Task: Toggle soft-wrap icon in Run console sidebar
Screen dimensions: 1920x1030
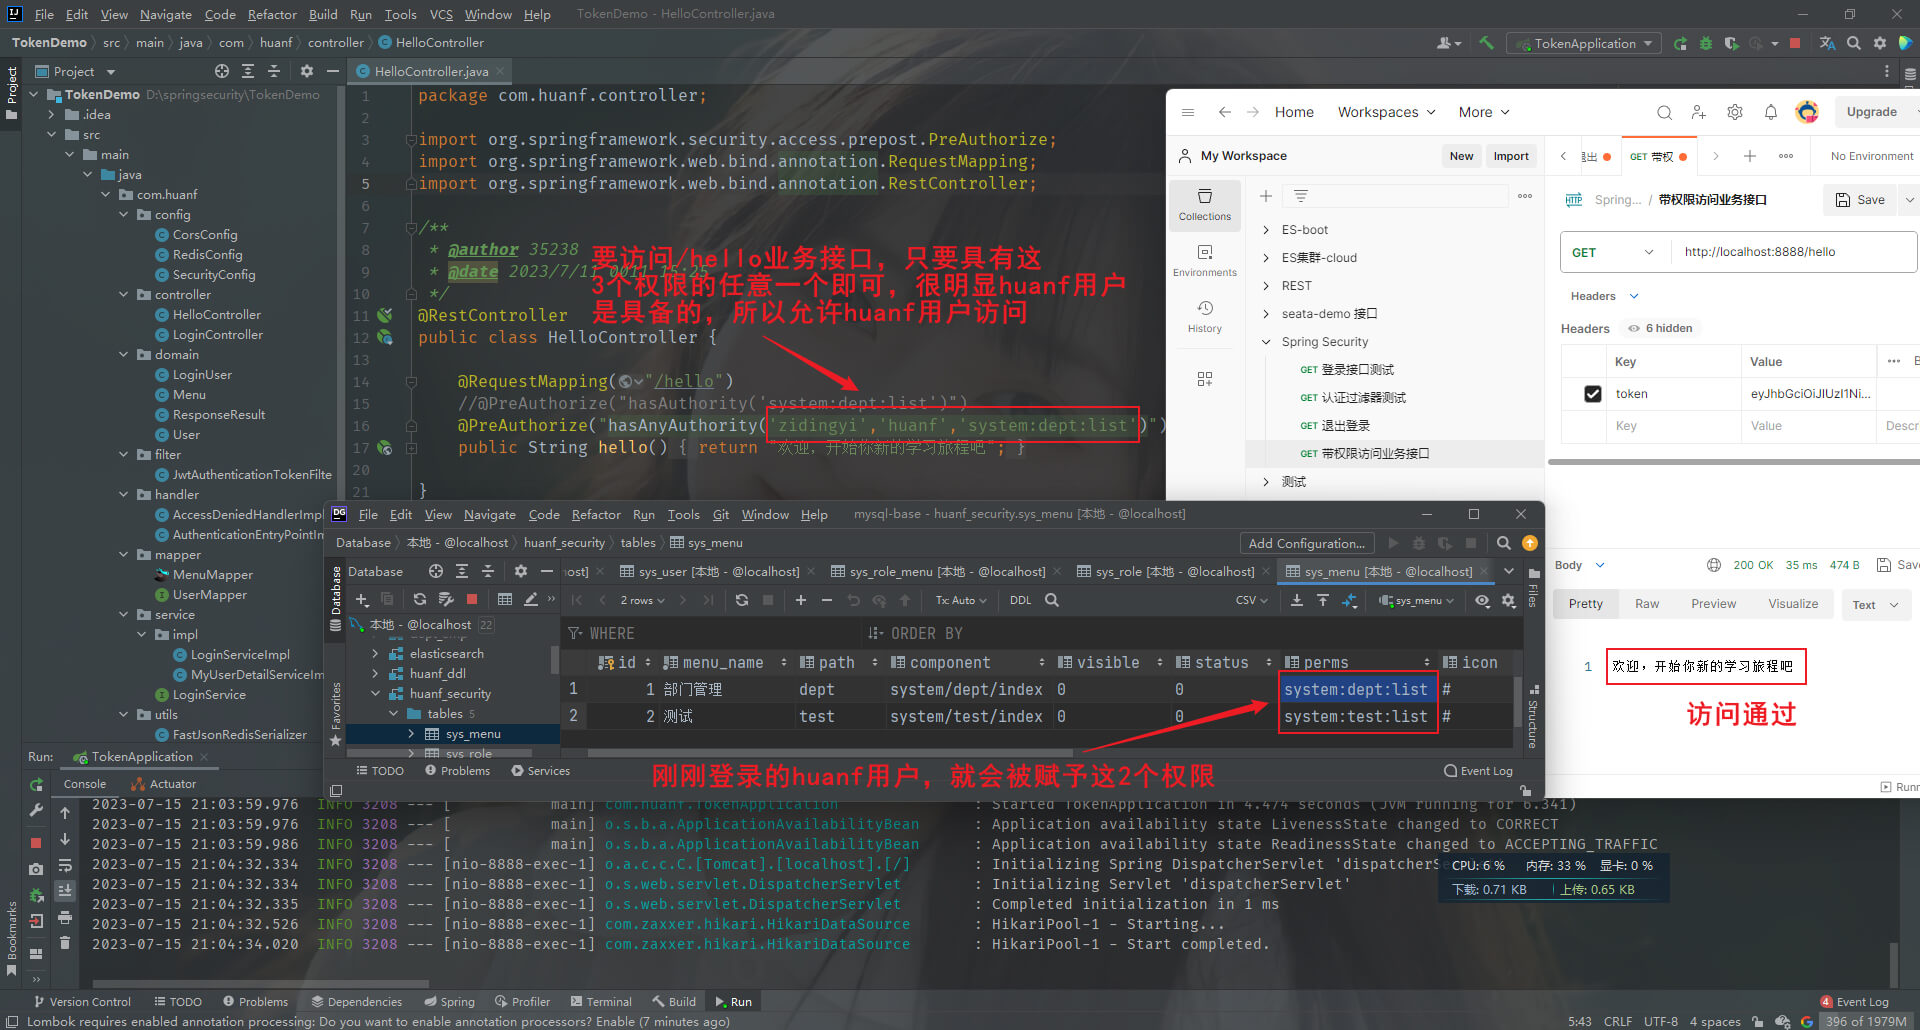Action: [x=65, y=865]
